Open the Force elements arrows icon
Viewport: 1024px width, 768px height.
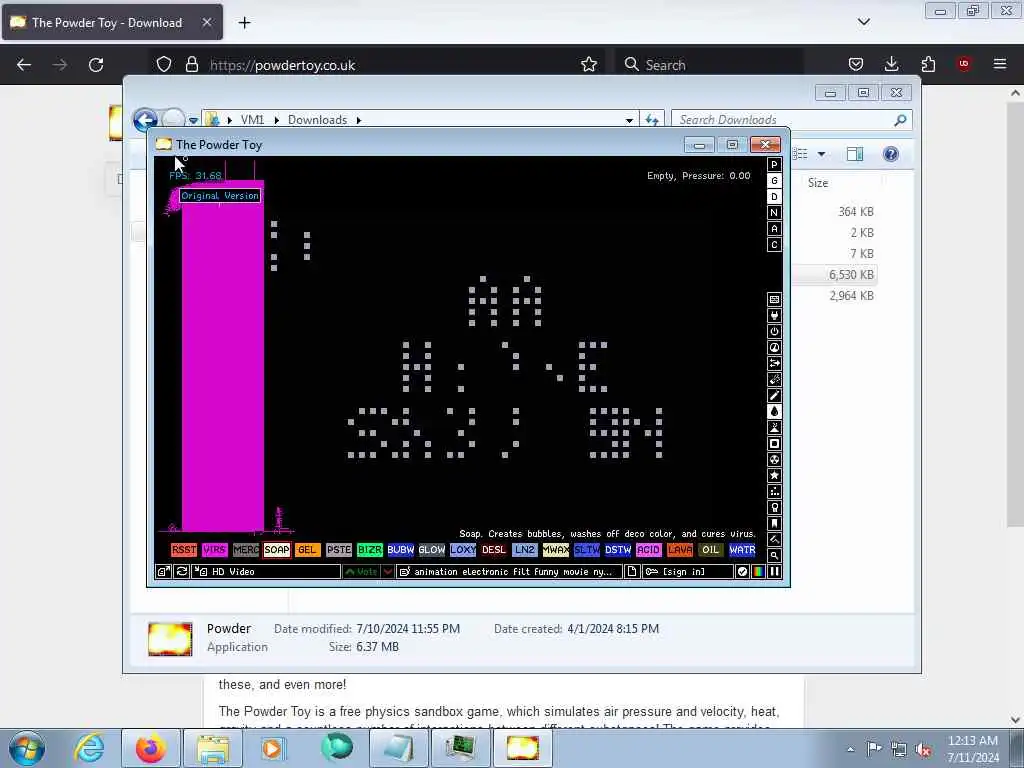pyautogui.click(x=775, y=364)
